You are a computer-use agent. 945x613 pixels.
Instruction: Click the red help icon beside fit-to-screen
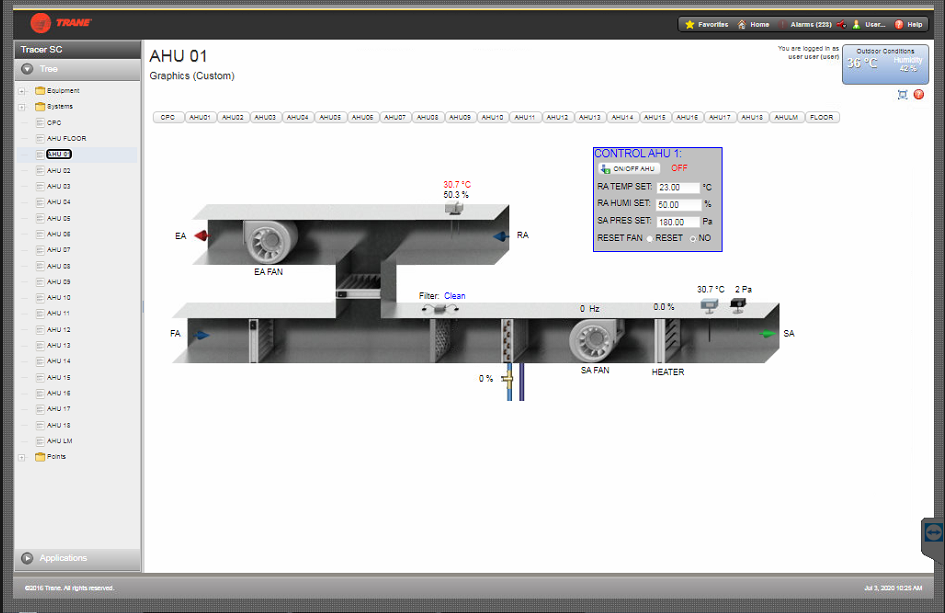pos(918,94)
